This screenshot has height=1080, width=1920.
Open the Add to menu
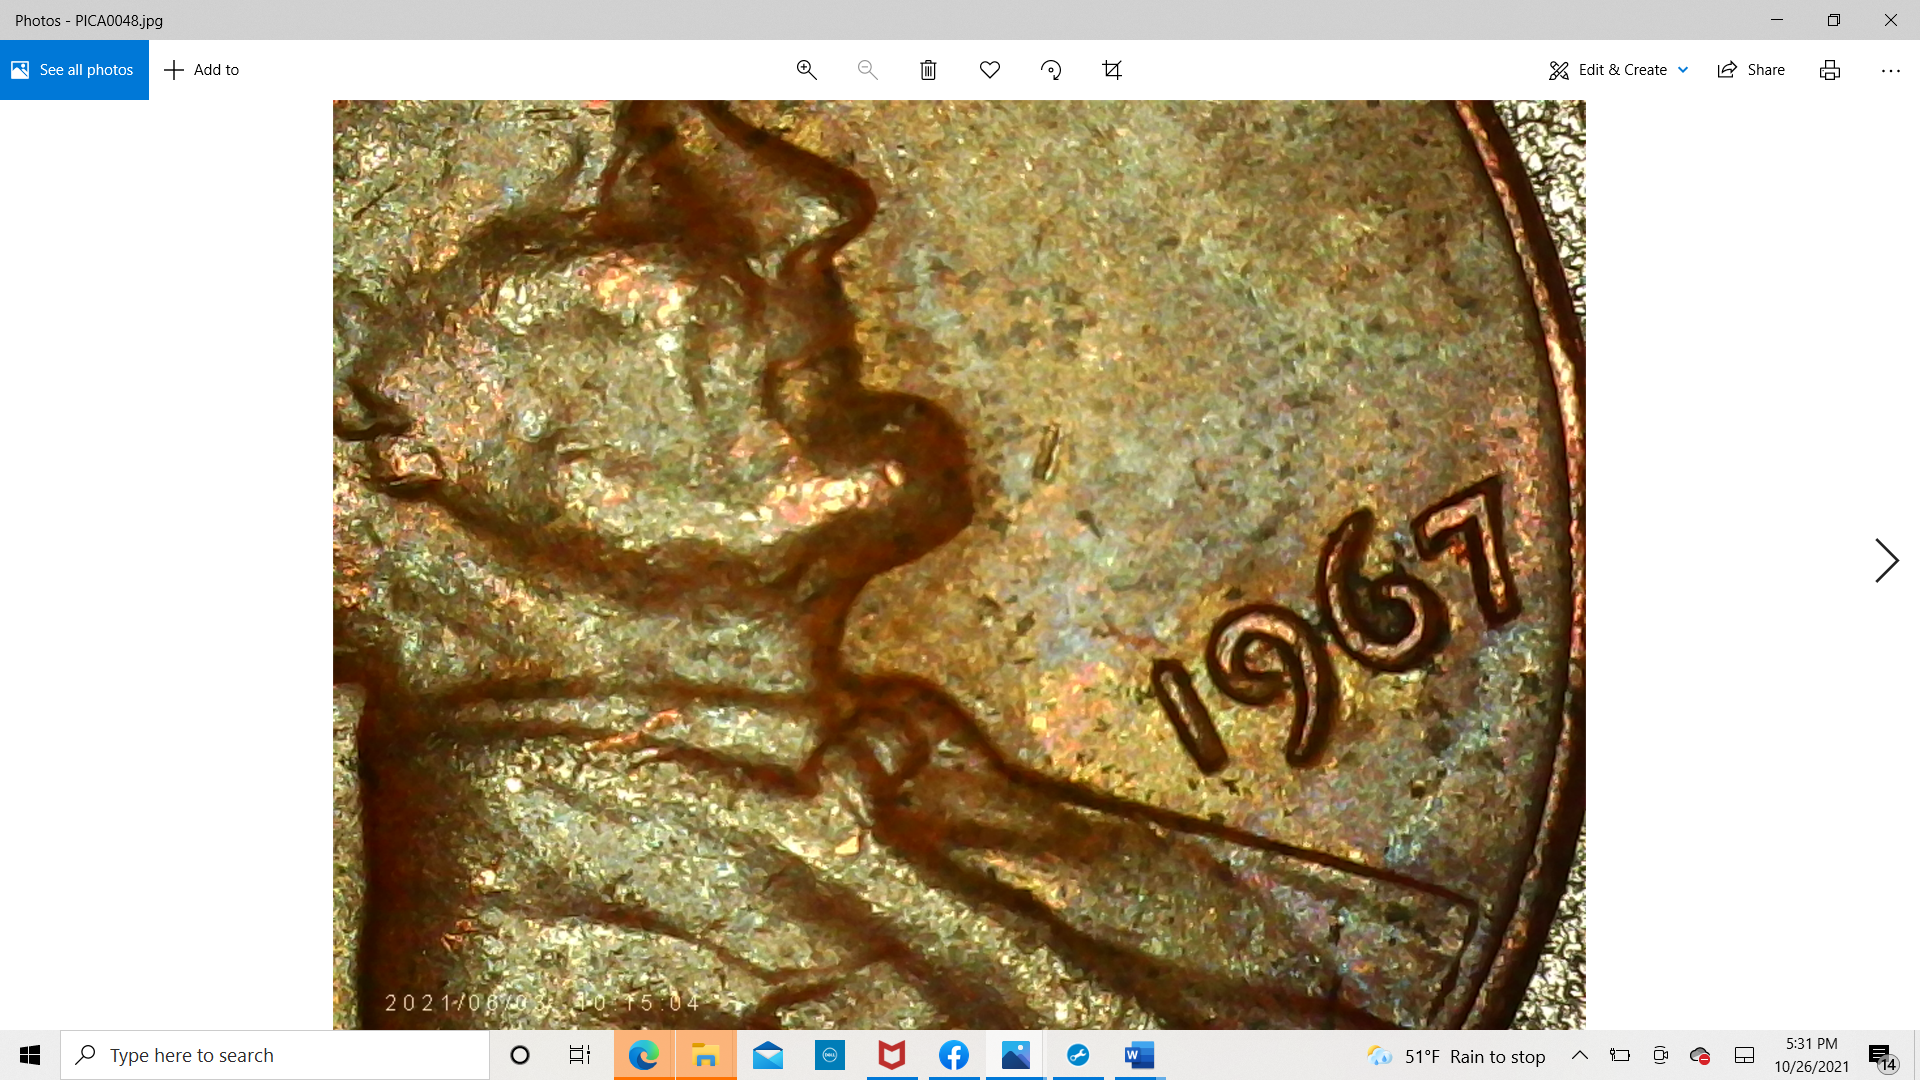coord(202,70)
